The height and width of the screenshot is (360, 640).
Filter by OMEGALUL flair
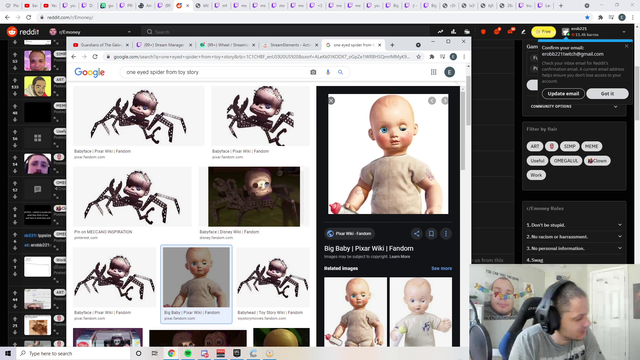[566, 160]
